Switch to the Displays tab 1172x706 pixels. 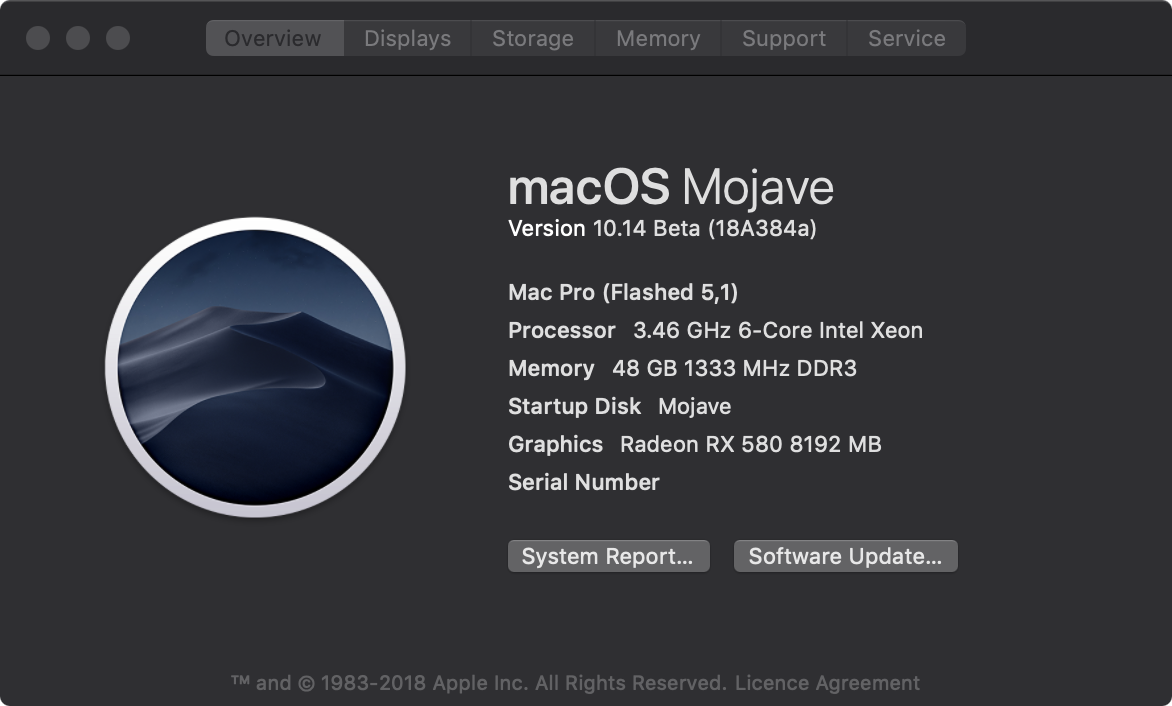[x=407, y=39]
